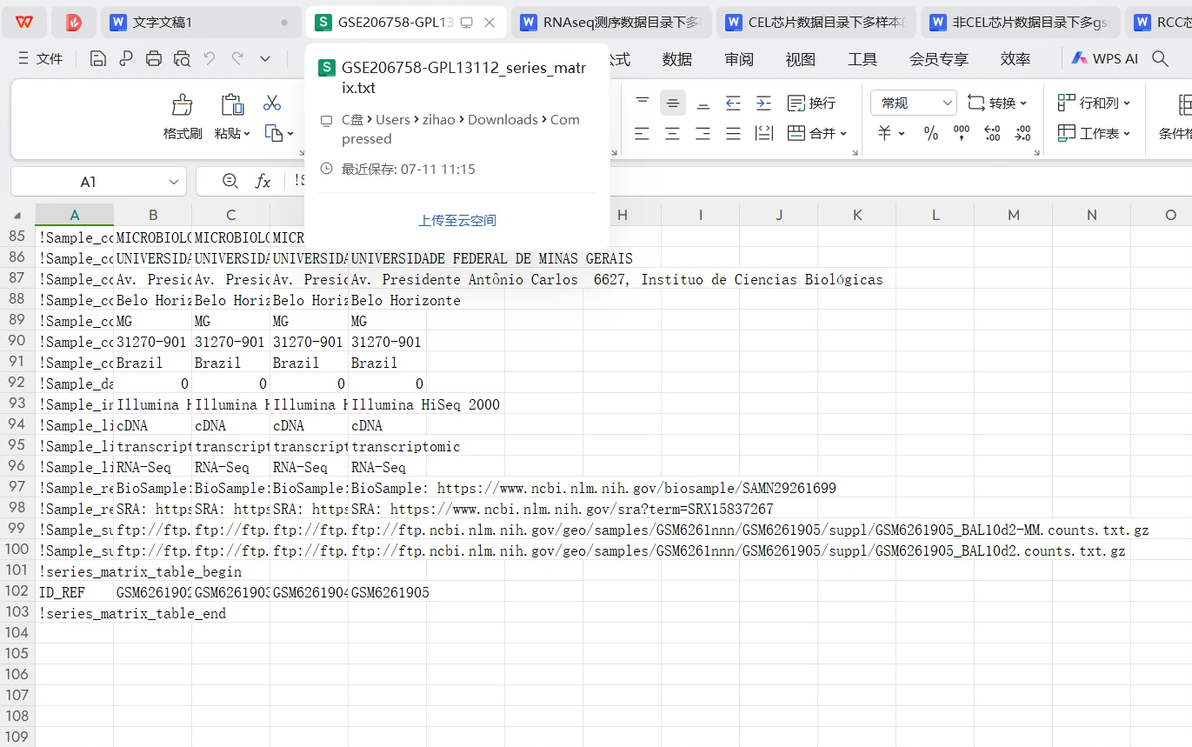Viewport: 1192px width, 747px height.
Task: Click the currency ¥ format icon
Action: click(884, 133)
